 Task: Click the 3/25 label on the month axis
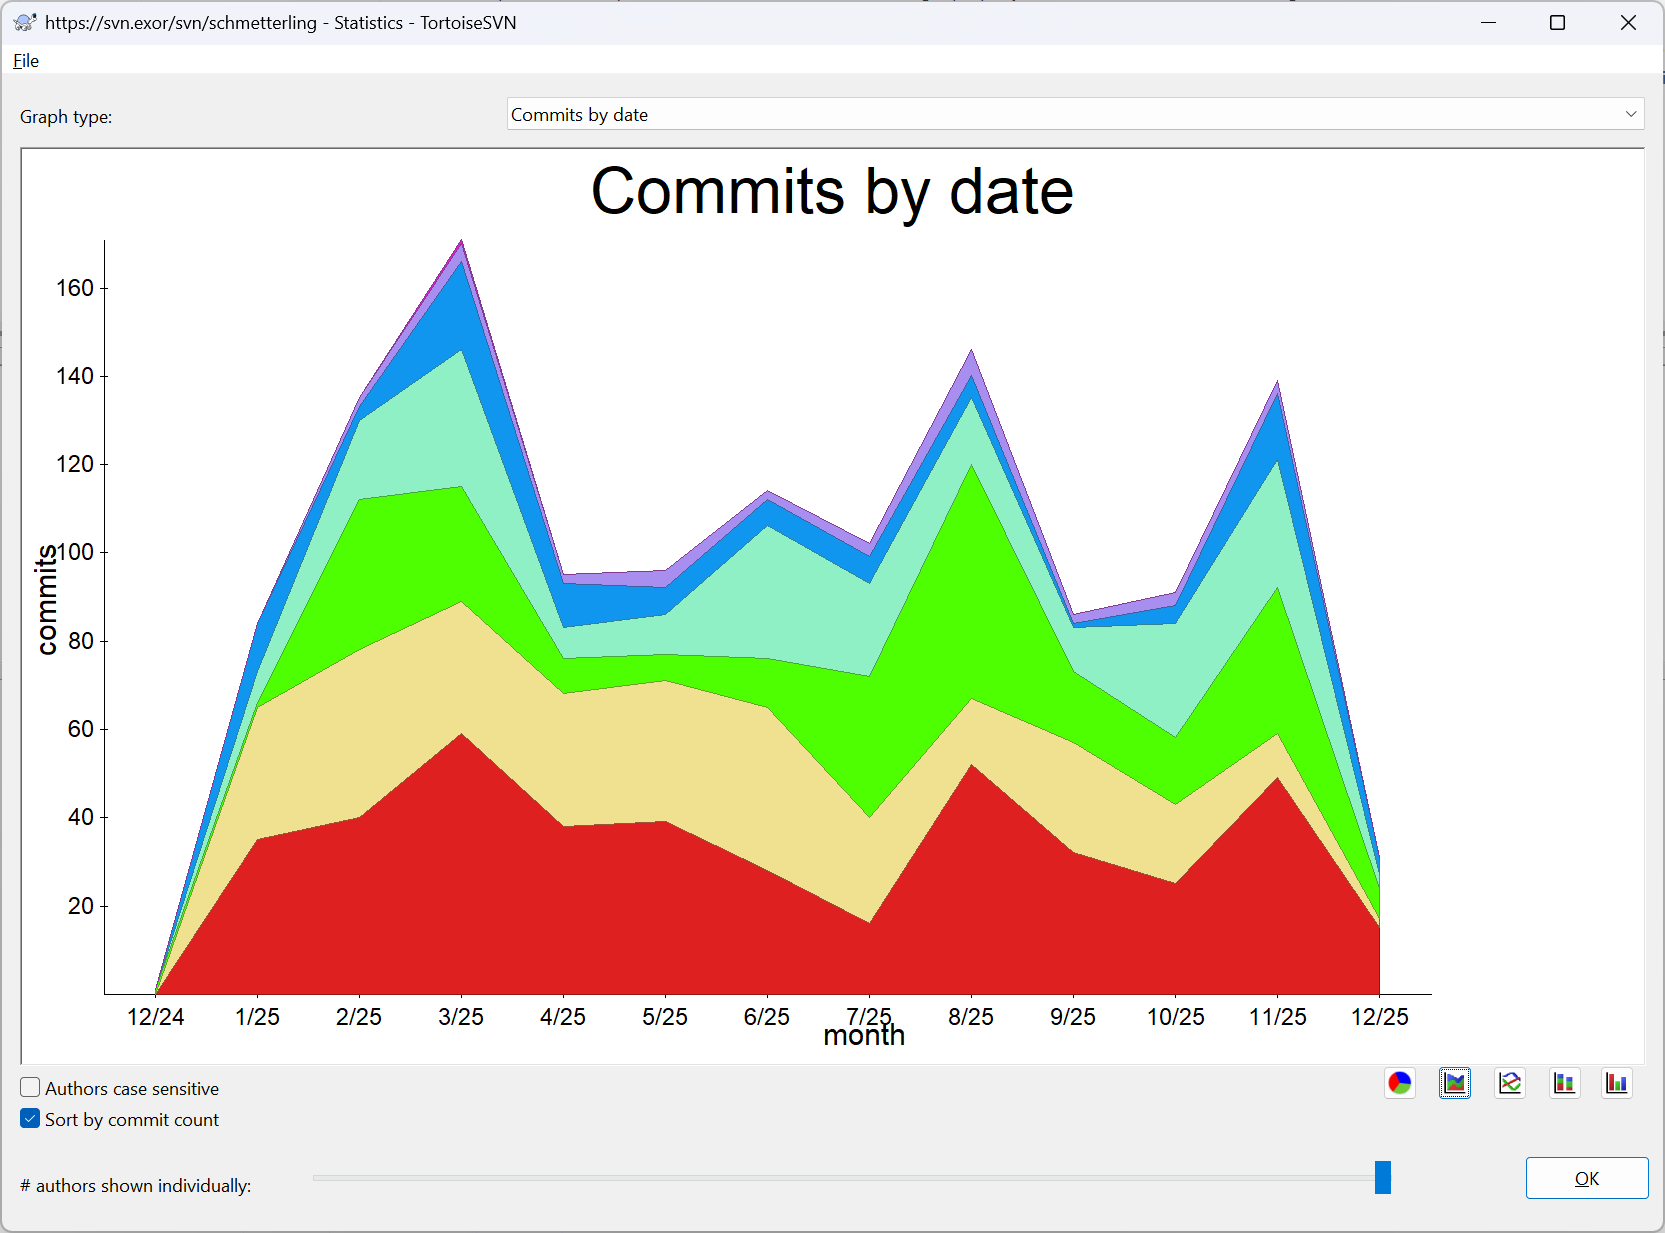[x=461, y=1017]
